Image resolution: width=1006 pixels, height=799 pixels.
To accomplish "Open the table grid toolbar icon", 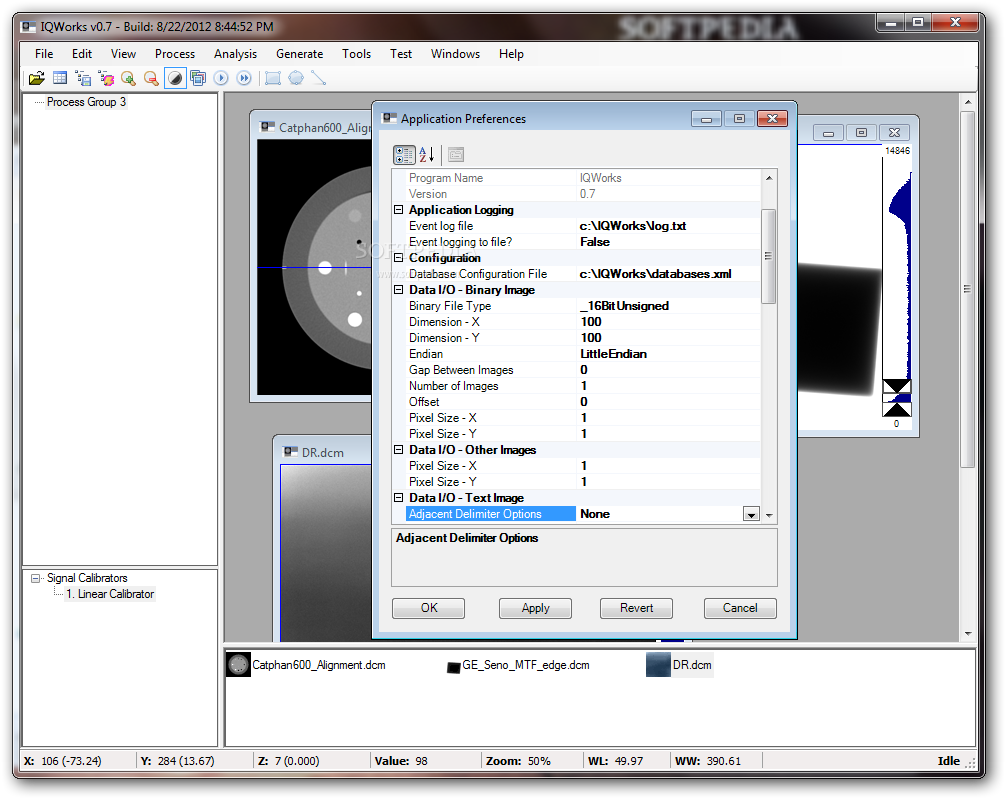I will [60, 78].
